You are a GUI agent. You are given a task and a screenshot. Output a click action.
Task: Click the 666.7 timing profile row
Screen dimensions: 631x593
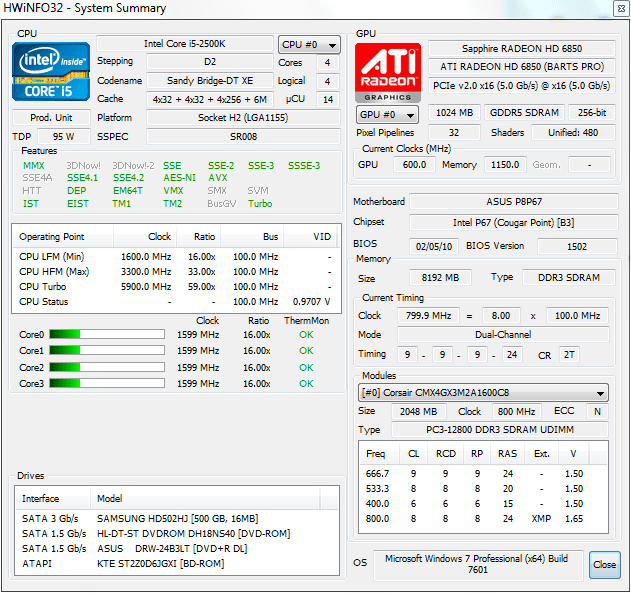click(x=482, y=474)
